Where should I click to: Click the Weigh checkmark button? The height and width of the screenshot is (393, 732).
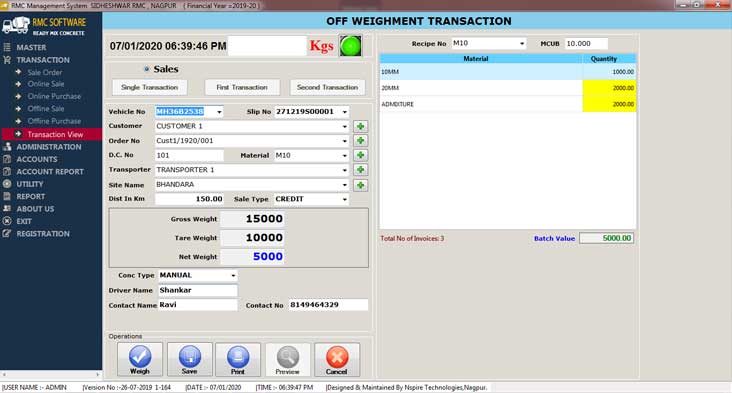(x=140, y=359)
